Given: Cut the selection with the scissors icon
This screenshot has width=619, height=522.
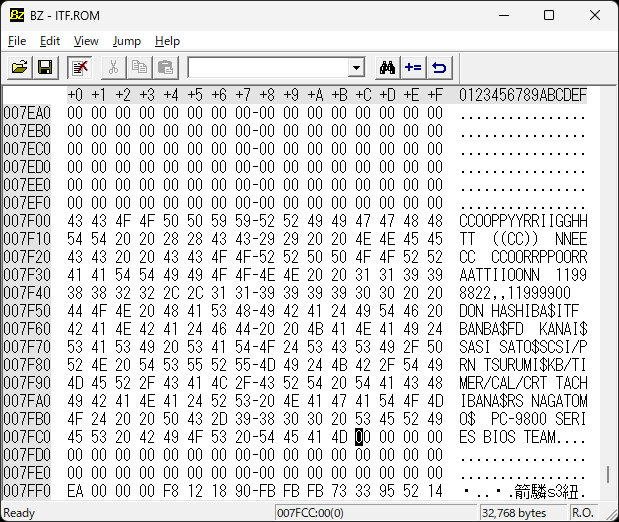Looking at the screenshot, I should tap(113, 68).
